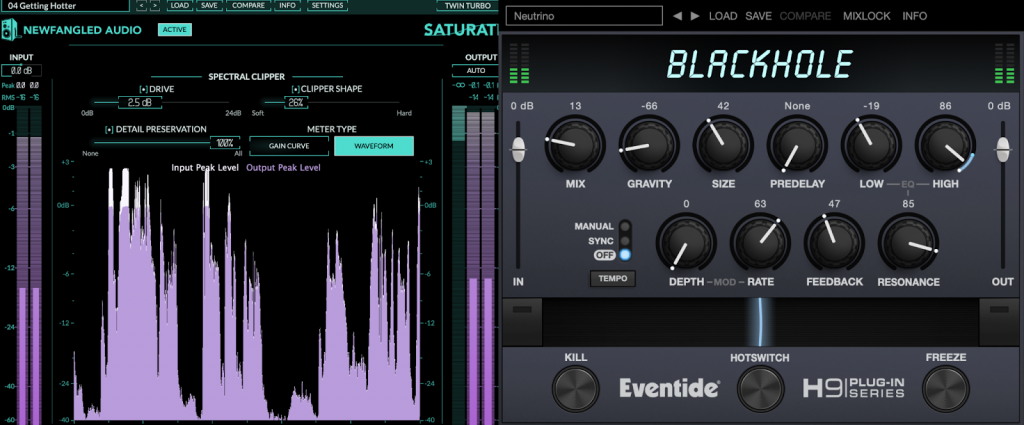The height and width of the screenshot is (425, 1024).
Task: Click the Blackhole MIX knob
Action: 575,145
